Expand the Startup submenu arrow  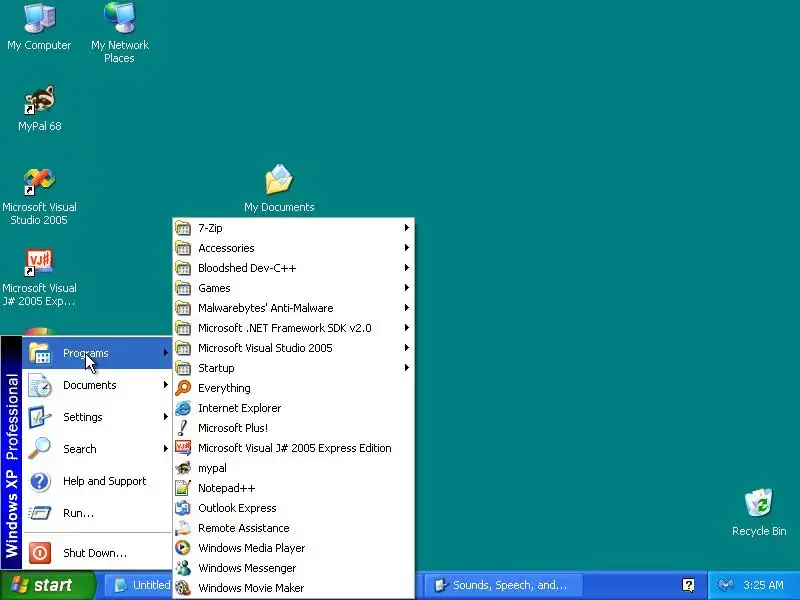(x=407, y=367)
